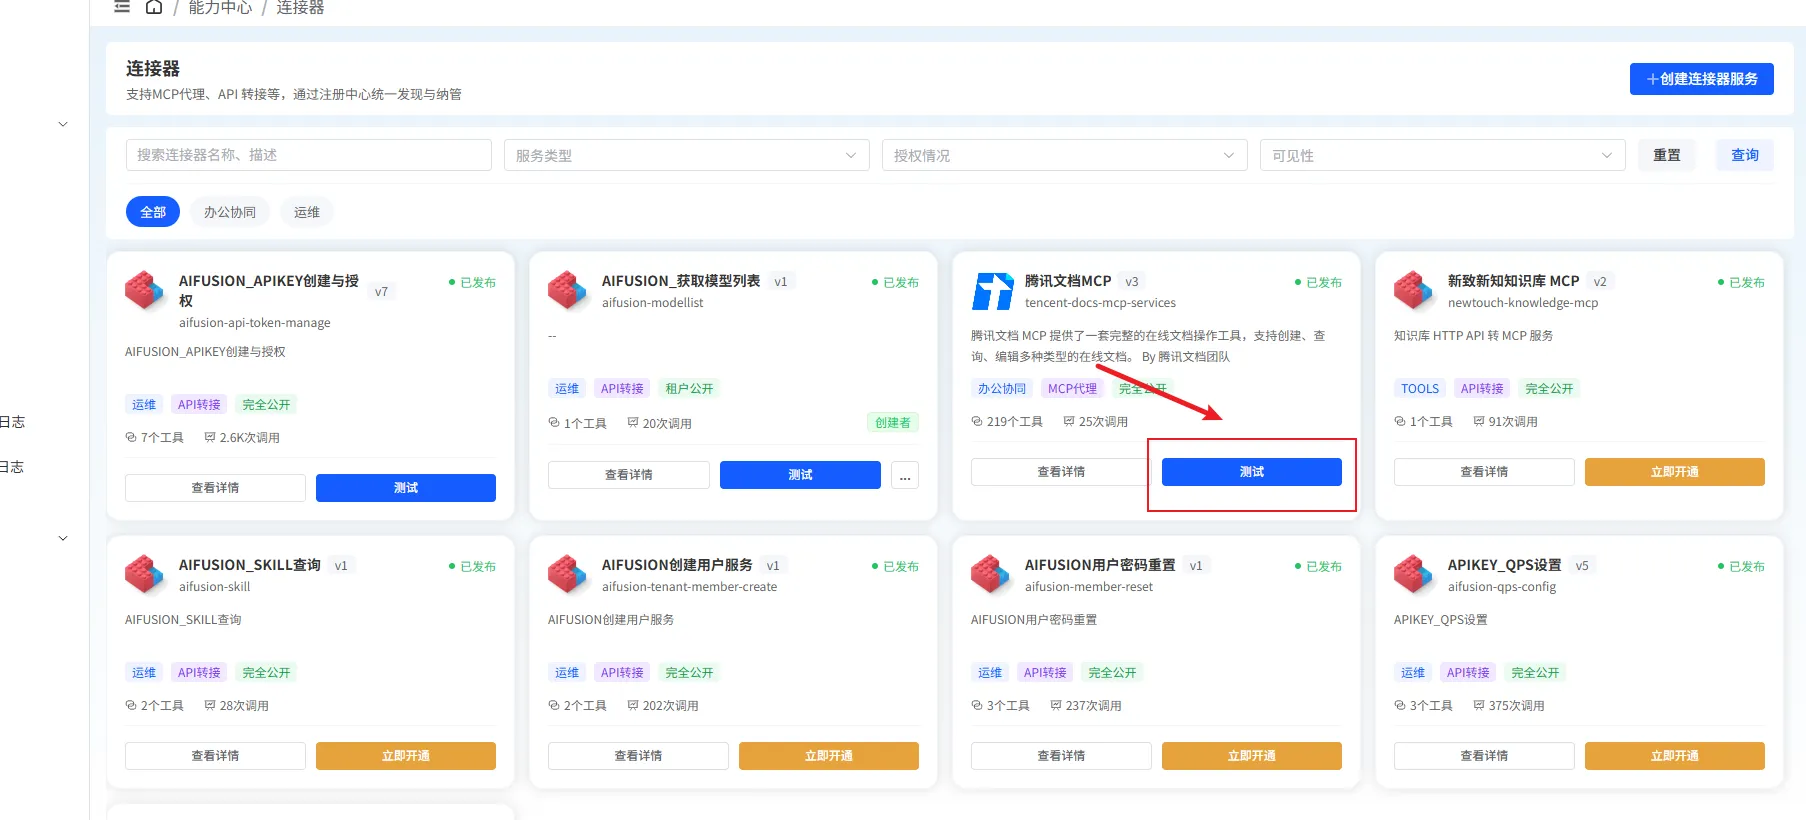This screenshot has height=820, width=1806.
Task: Click 查看详情 on AIFUSION_APIKEY创建与授权 card
Action: tap(215, 488)
